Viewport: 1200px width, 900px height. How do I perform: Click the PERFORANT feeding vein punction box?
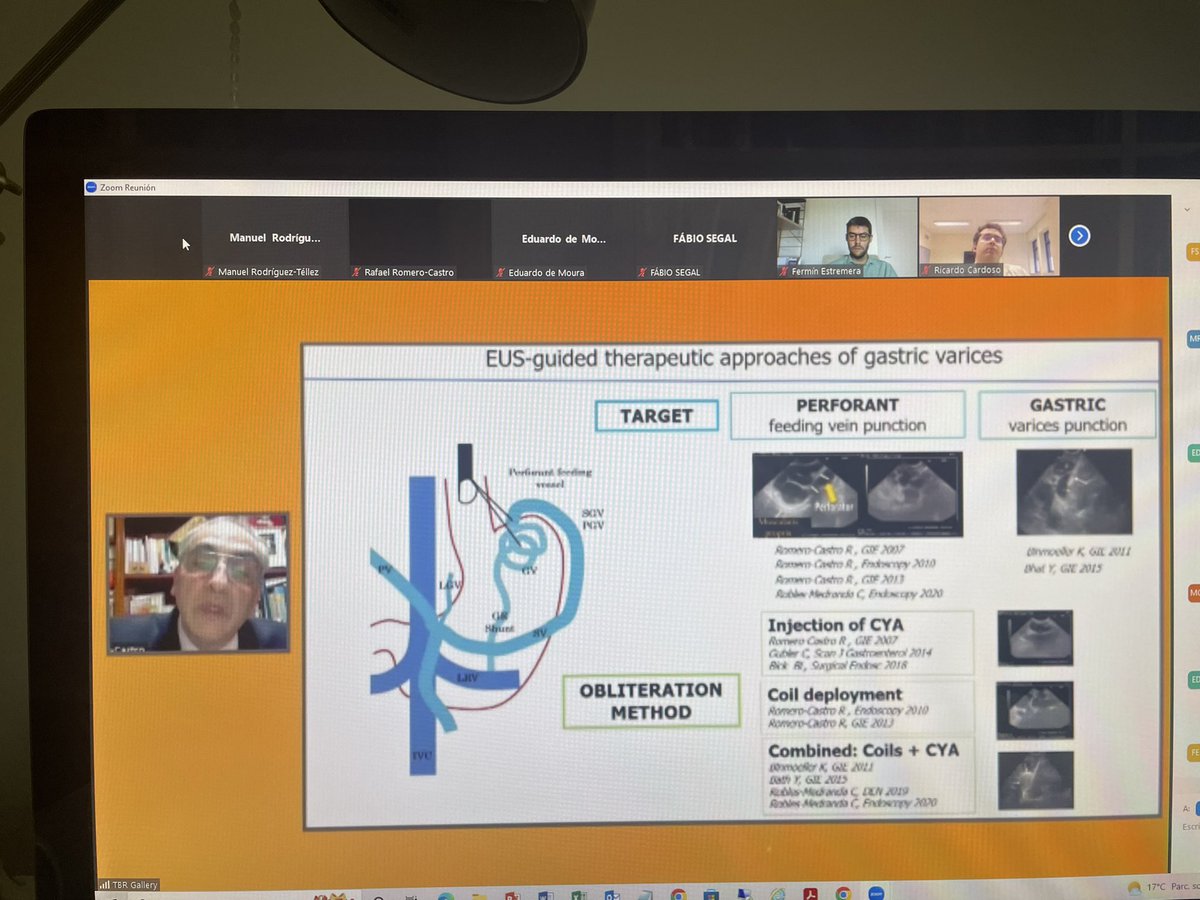tap(847, 415)
